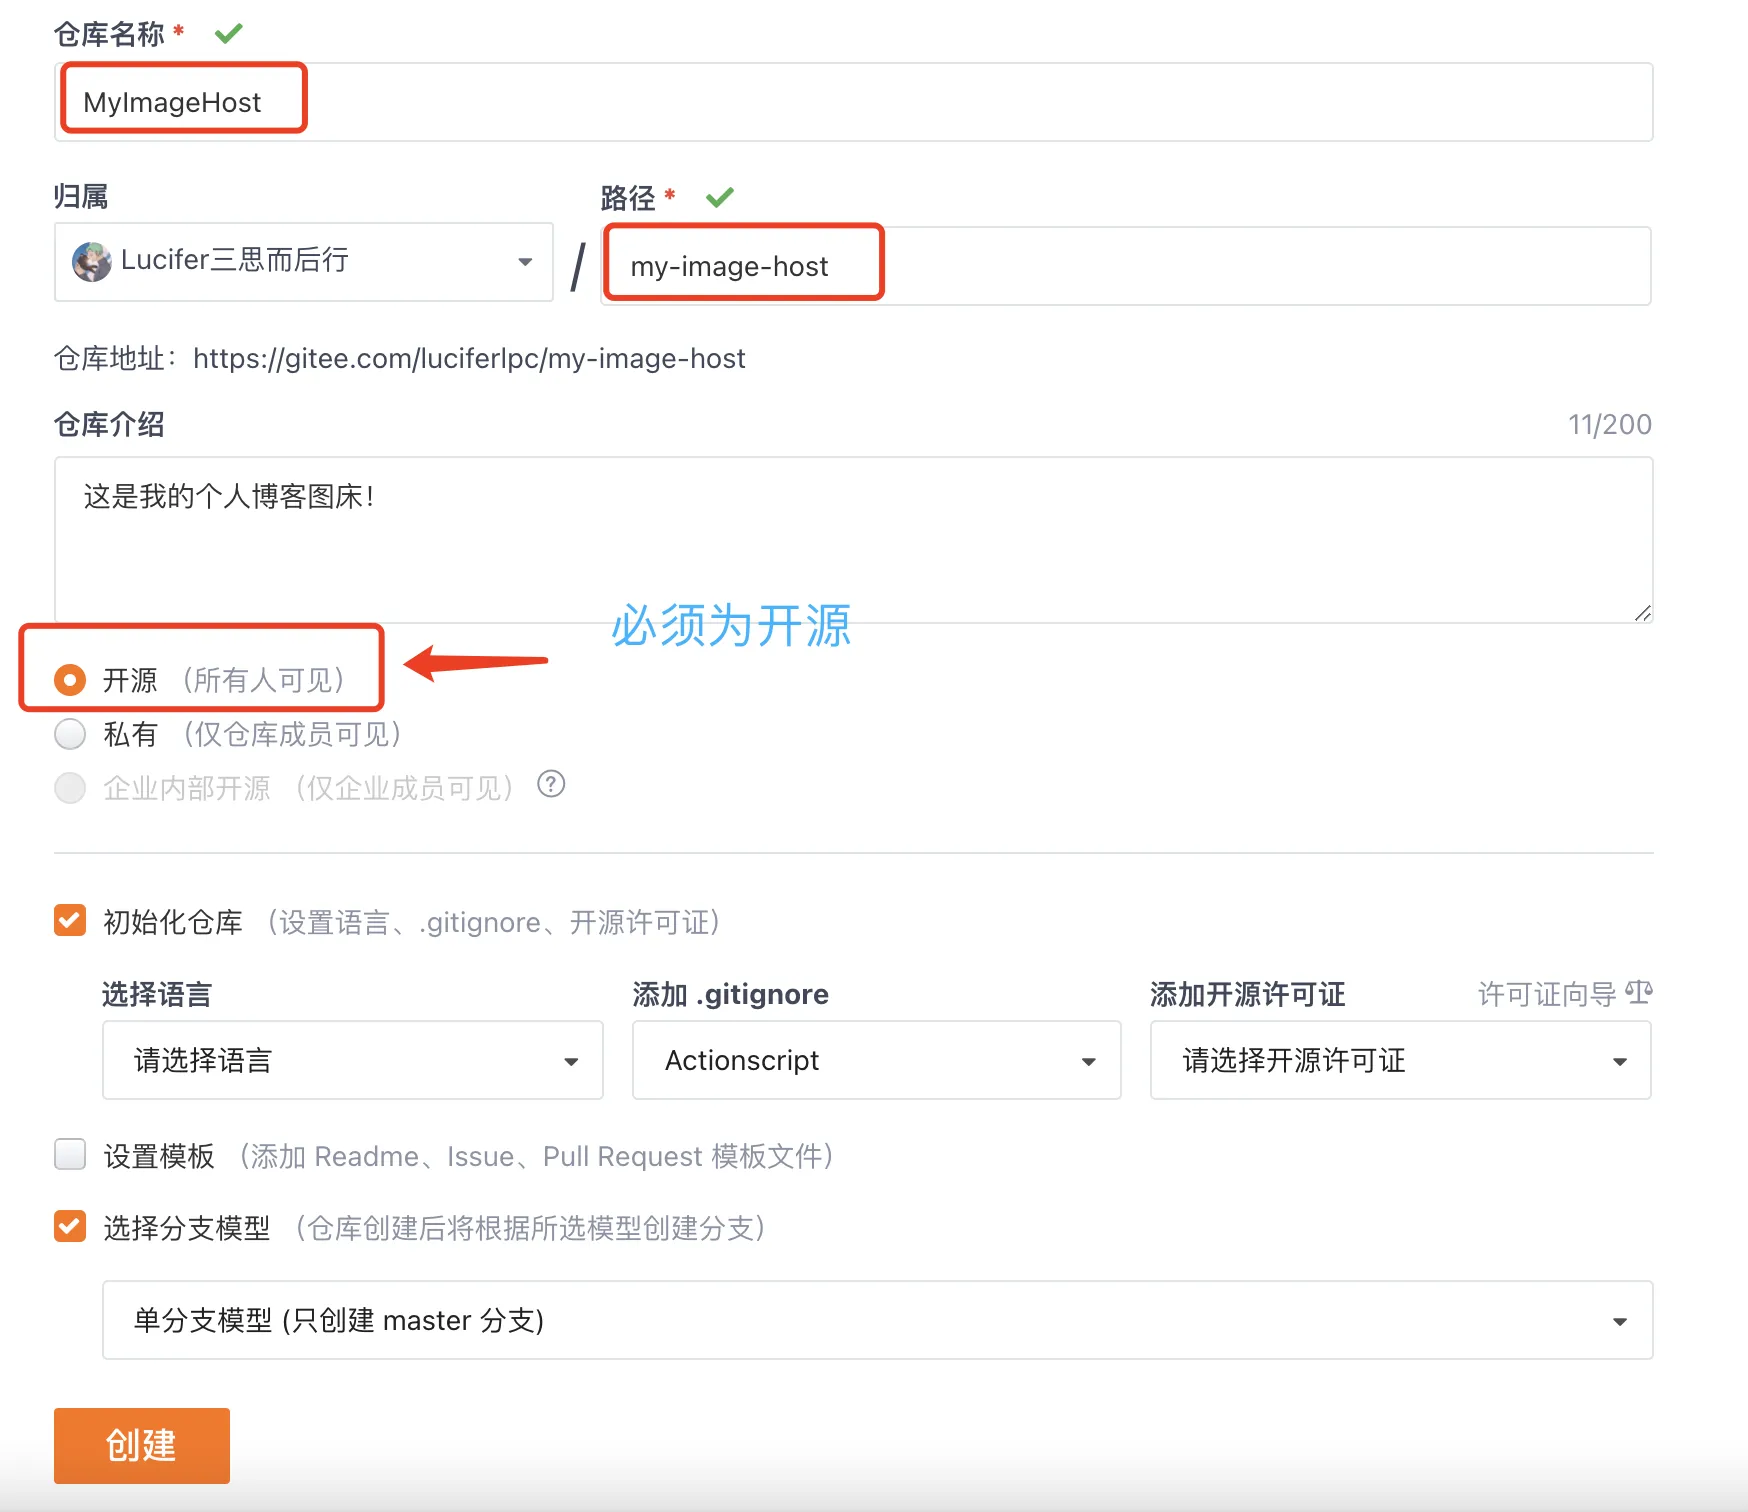This screenshot has height=1512, width=1748.
Task: Expand the 请选择语言 language dropdown
Action: (x=352, y=1060)
